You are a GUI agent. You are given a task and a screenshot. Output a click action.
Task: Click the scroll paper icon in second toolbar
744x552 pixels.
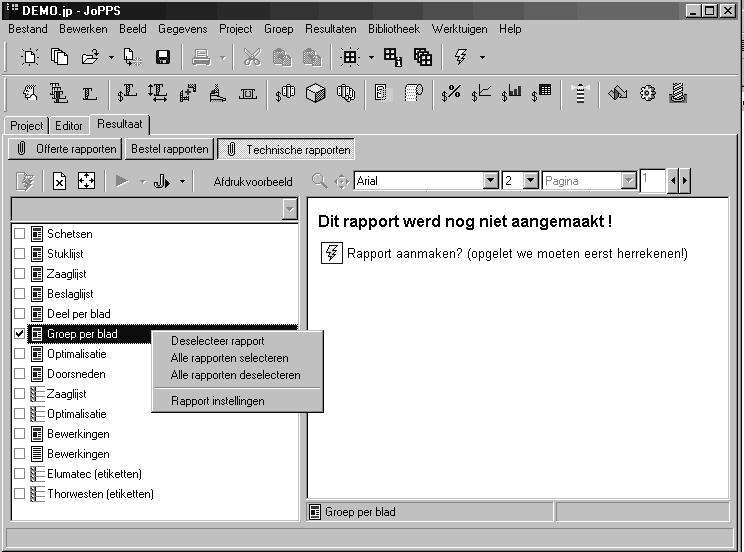414,93
